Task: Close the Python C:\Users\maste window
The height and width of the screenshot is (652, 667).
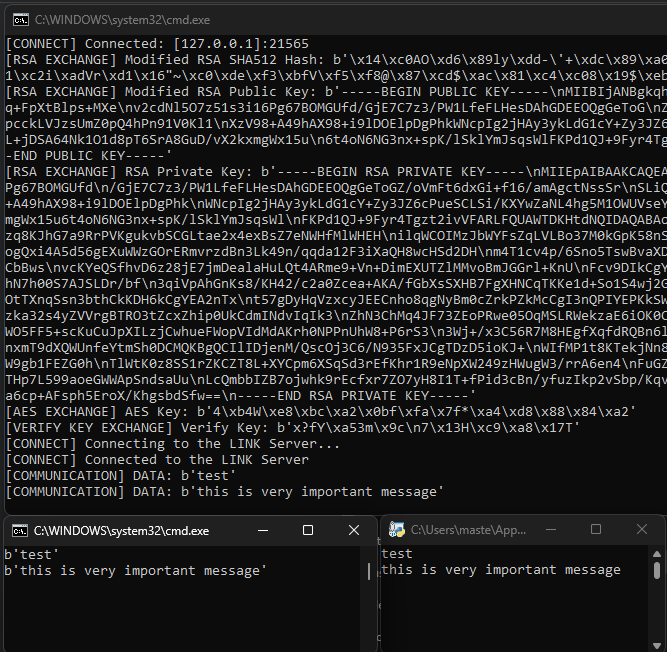Action: tap(641, 530)
